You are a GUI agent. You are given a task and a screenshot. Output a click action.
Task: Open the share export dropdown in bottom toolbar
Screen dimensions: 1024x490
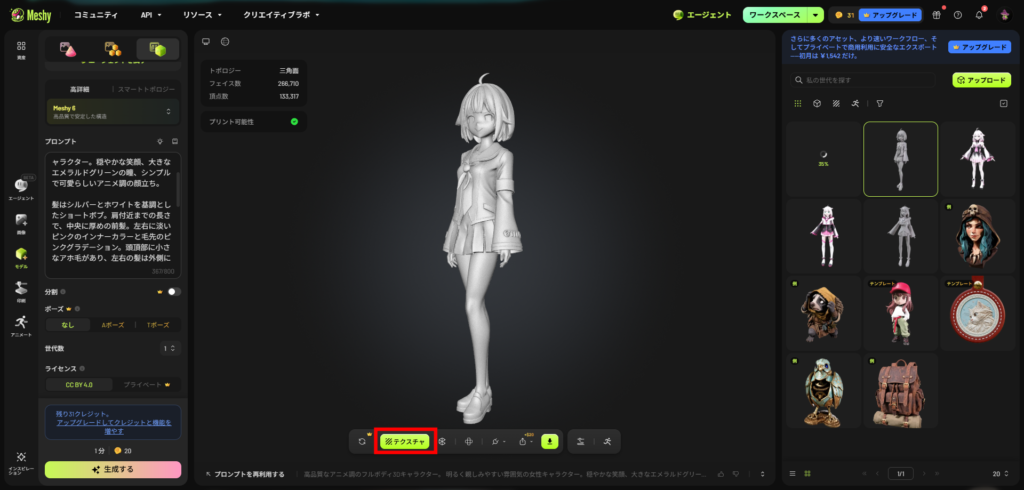pos(525,442)
